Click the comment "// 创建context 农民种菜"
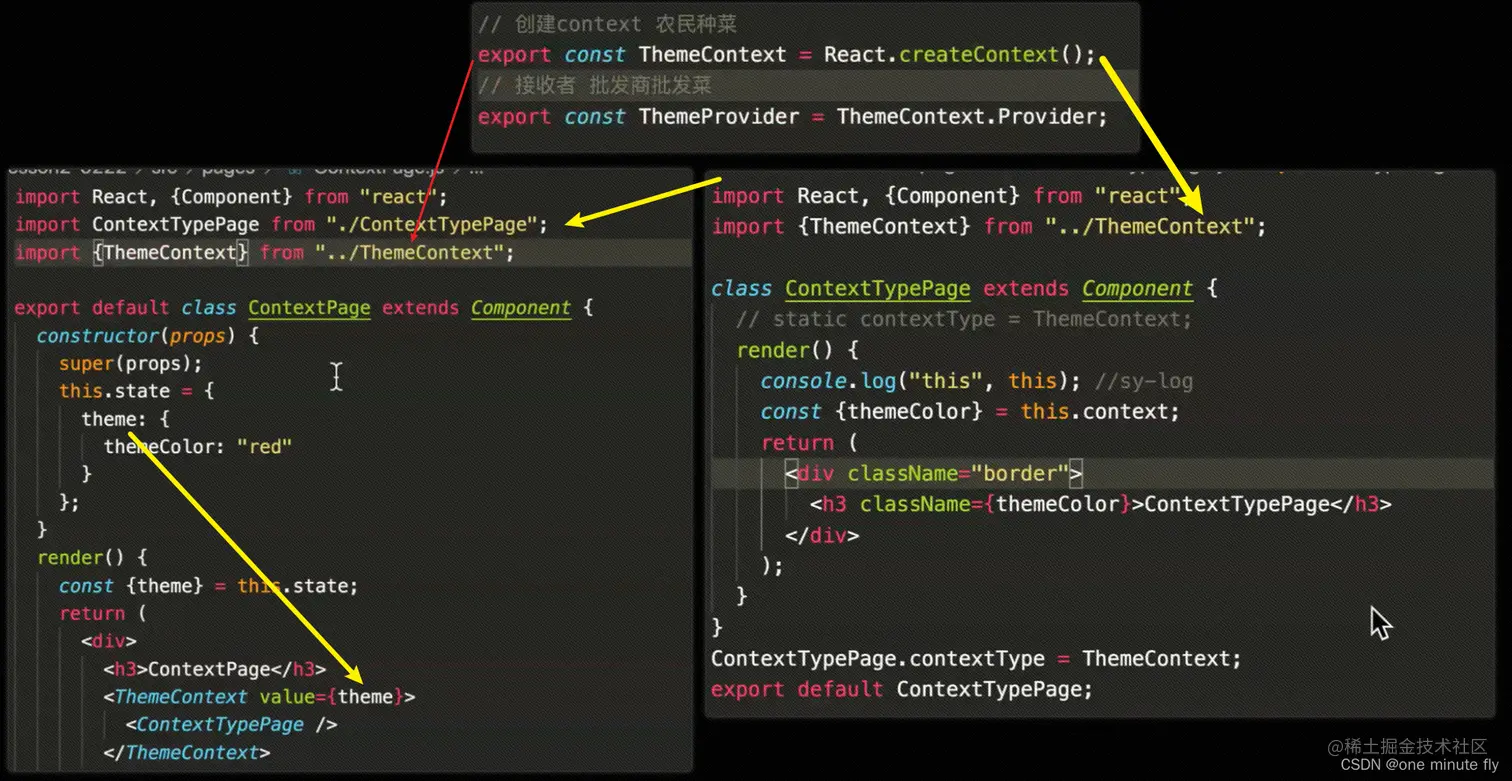 click(607, 24)
